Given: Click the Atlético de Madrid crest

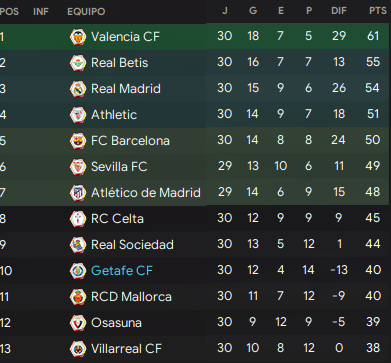Looking at the screenshot, I should coord(78,193).
